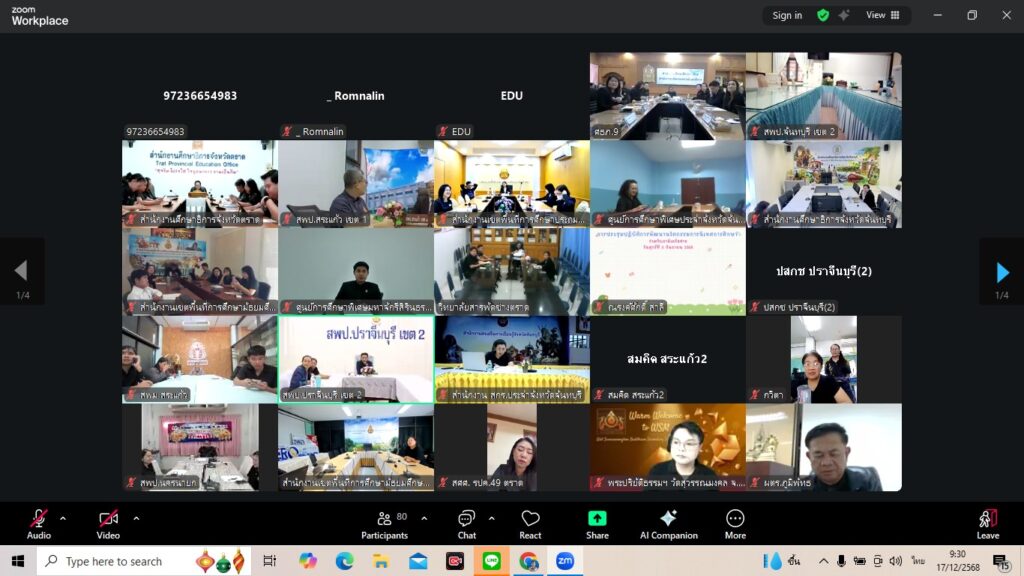Open the Chat panel
Screen dimensions: 1024x576
point(466,522)
